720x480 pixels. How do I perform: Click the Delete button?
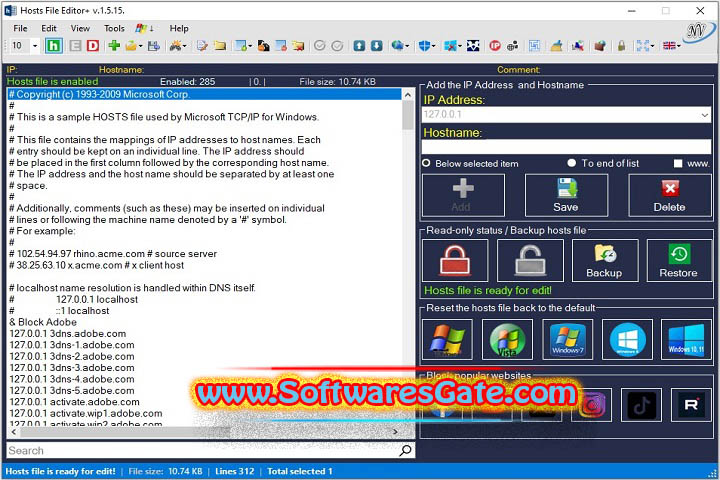click(669, 195)
